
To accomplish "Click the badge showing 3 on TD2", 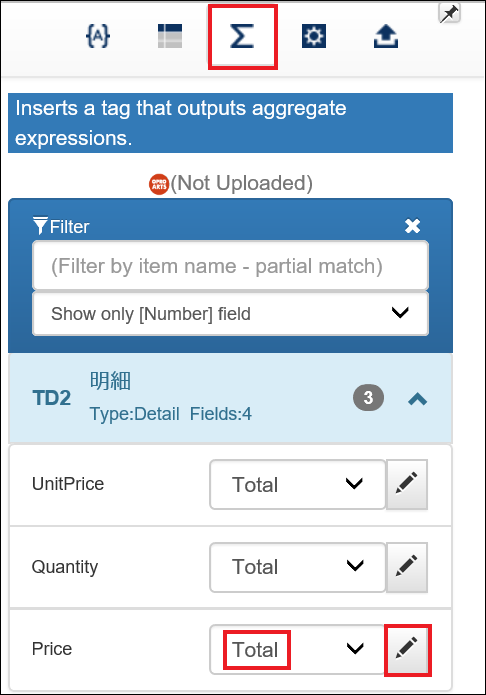I will (368, 398).
